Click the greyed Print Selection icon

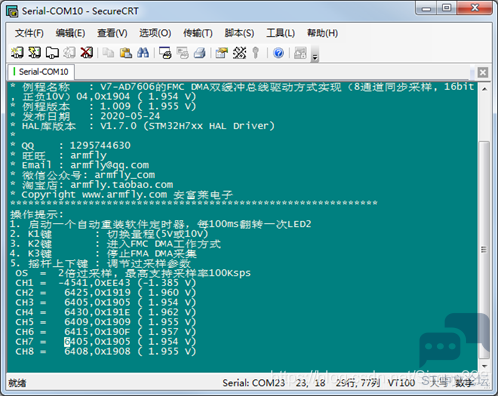[182, 53]
